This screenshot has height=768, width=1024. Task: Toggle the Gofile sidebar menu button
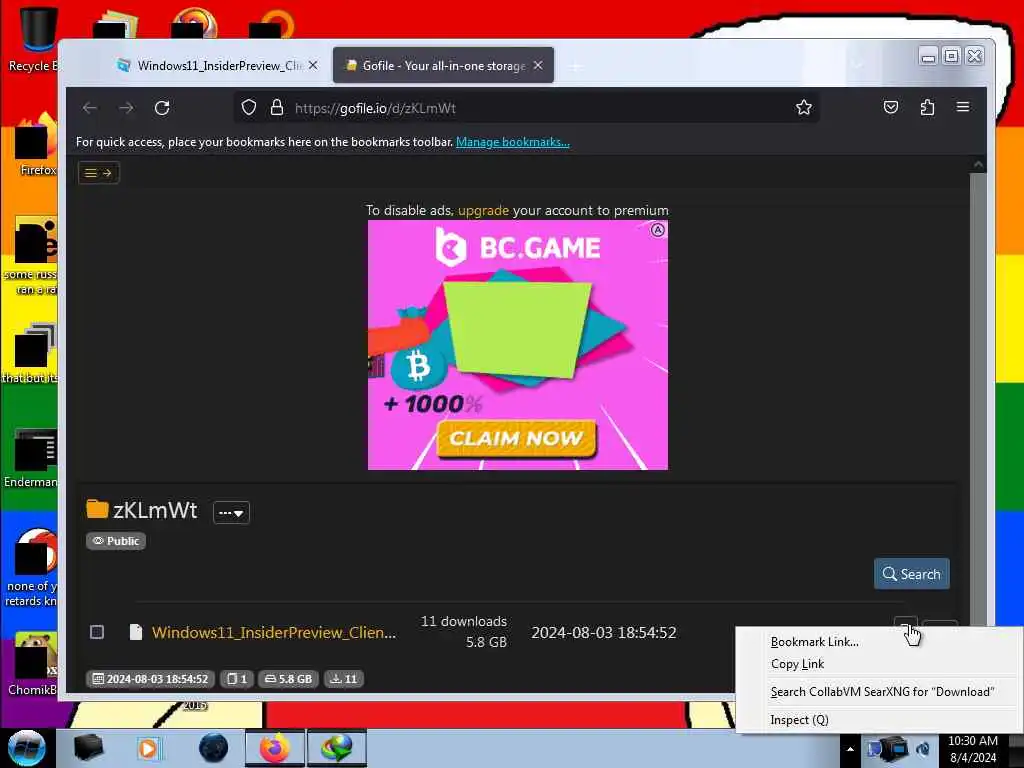(x=99, y=173)
